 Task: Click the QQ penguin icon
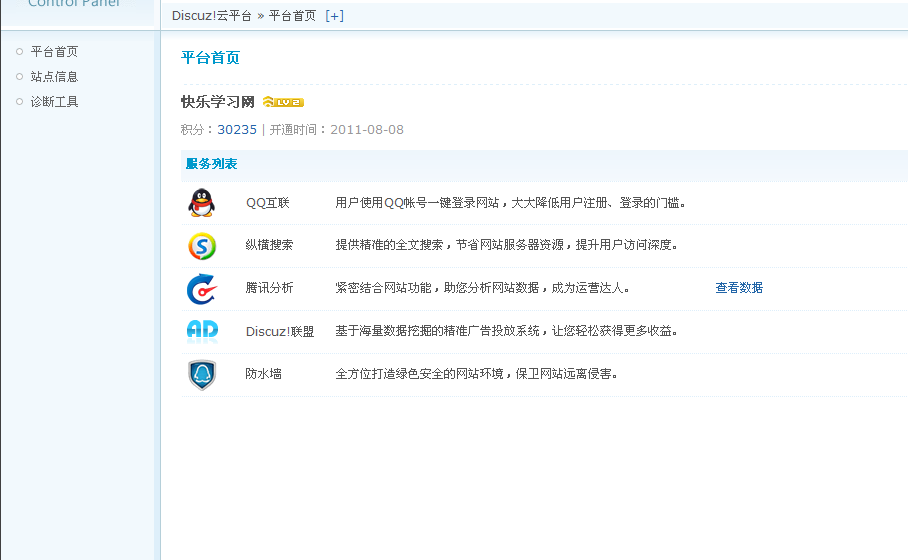pyautogui.click(x=202, y=203)
